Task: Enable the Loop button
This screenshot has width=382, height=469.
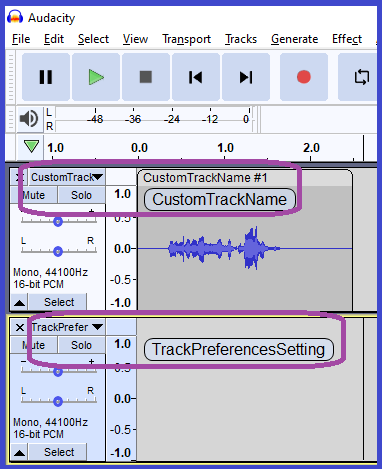Action: tap(360, 77)
